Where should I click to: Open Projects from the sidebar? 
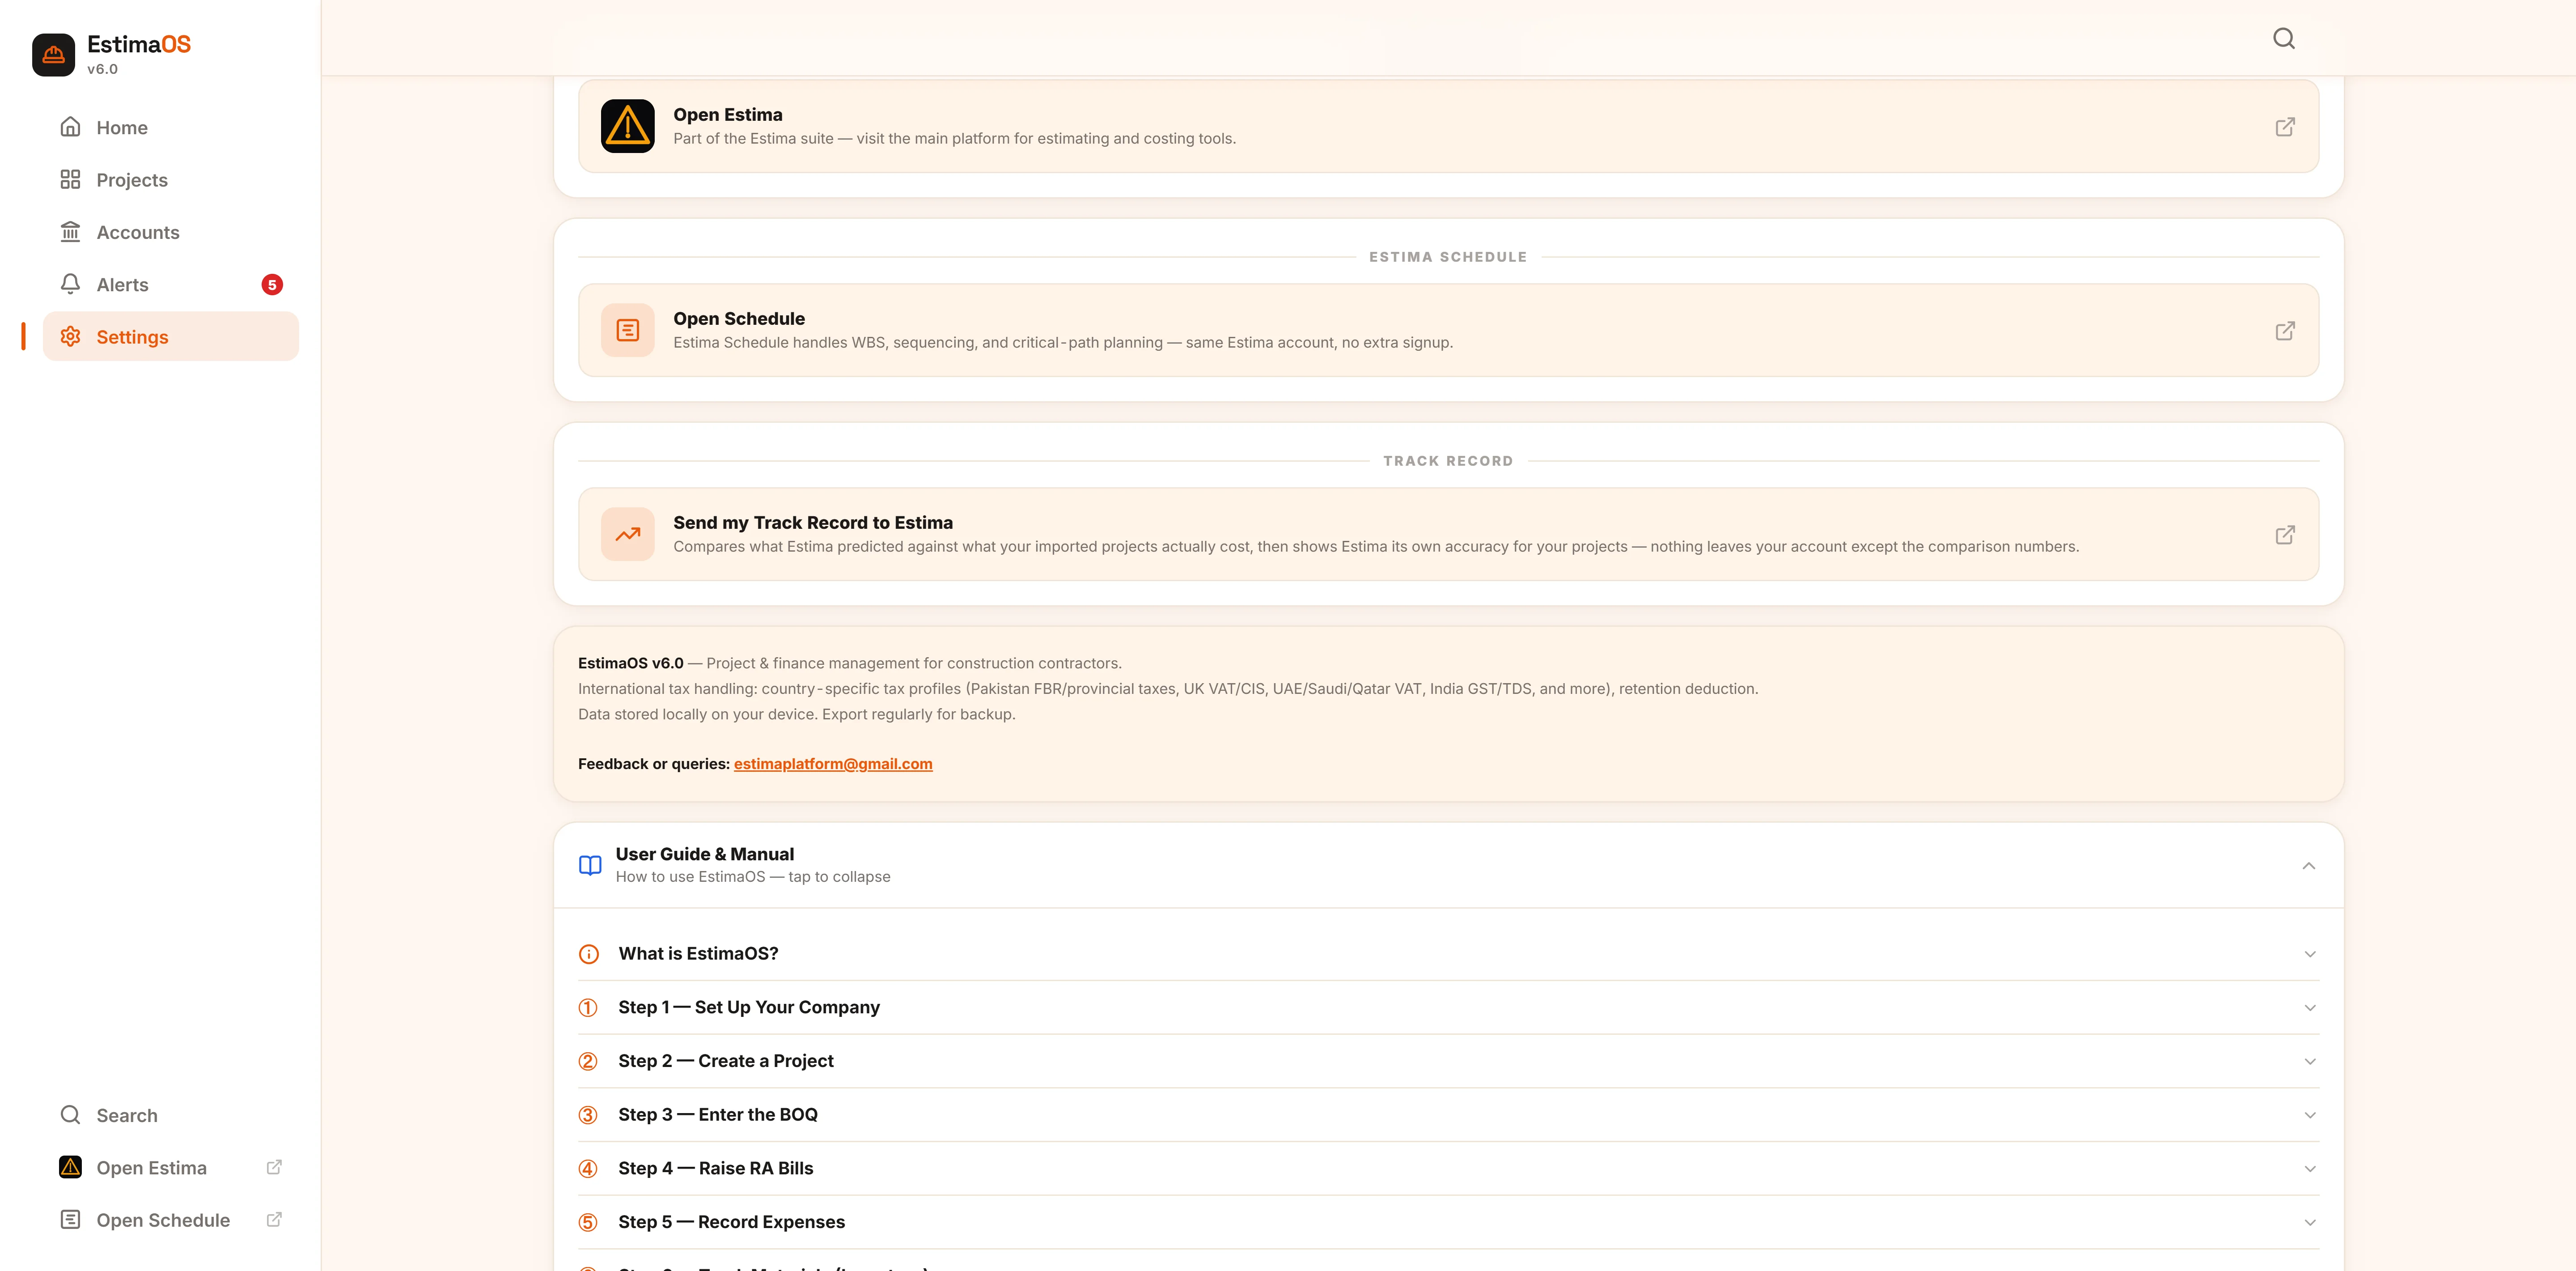171,180
